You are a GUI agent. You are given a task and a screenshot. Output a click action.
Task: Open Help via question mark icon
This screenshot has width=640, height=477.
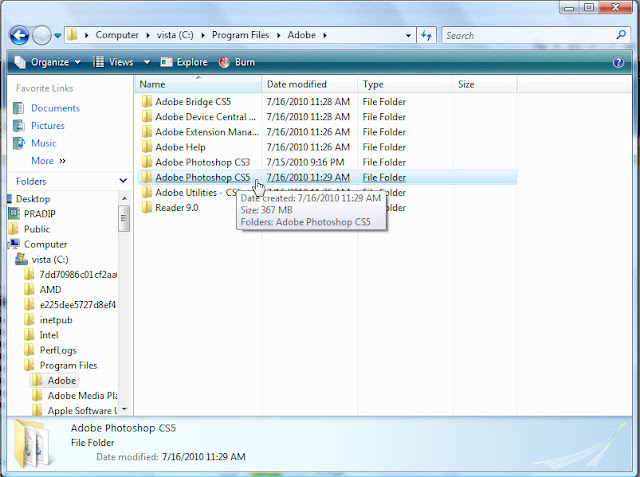coord(618,62)
